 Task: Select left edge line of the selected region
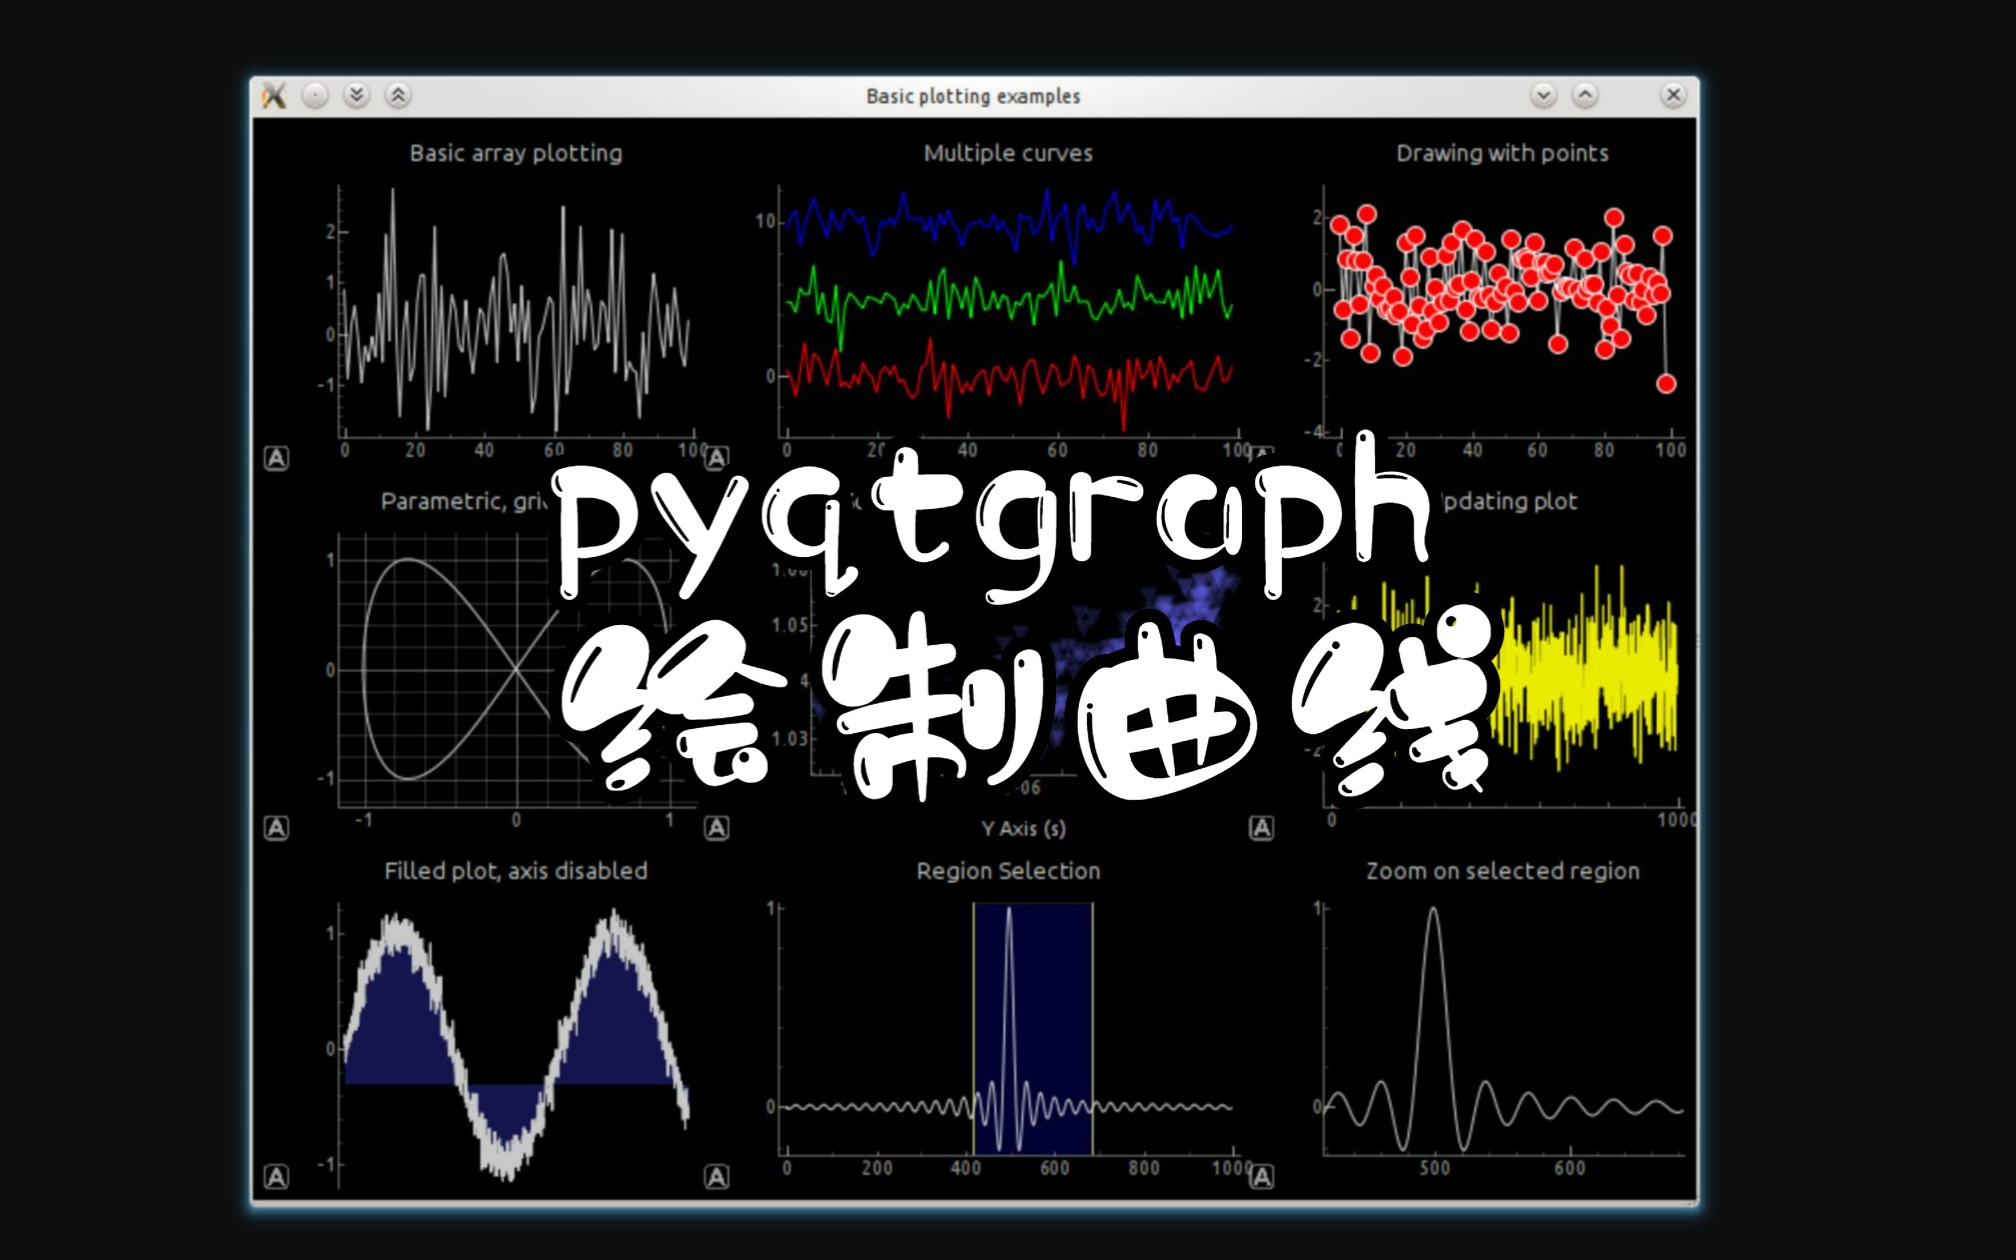coord(973,1030)
